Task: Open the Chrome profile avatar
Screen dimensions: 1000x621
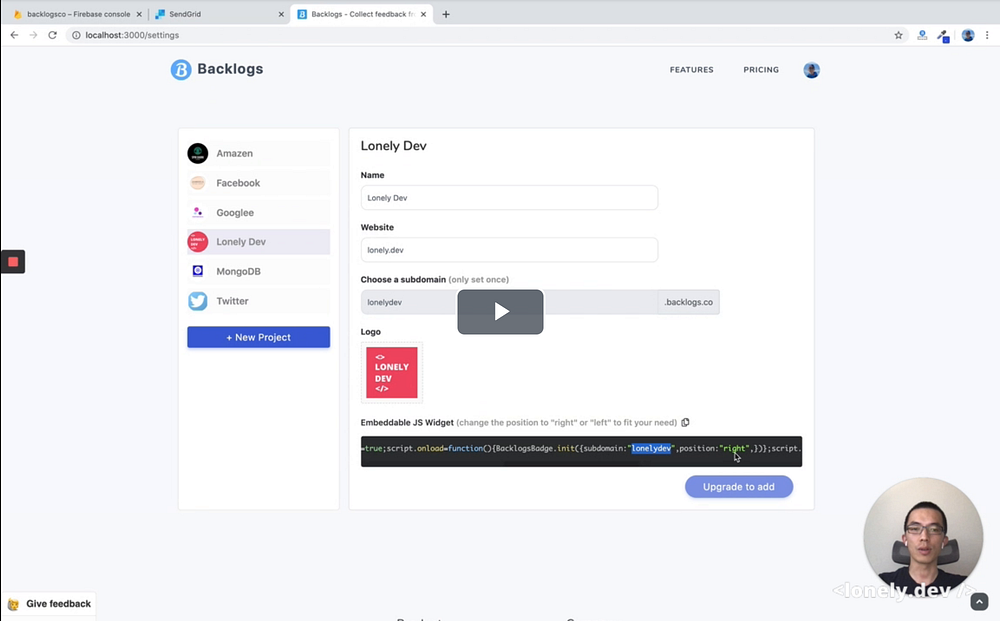Action: point(968,35)
